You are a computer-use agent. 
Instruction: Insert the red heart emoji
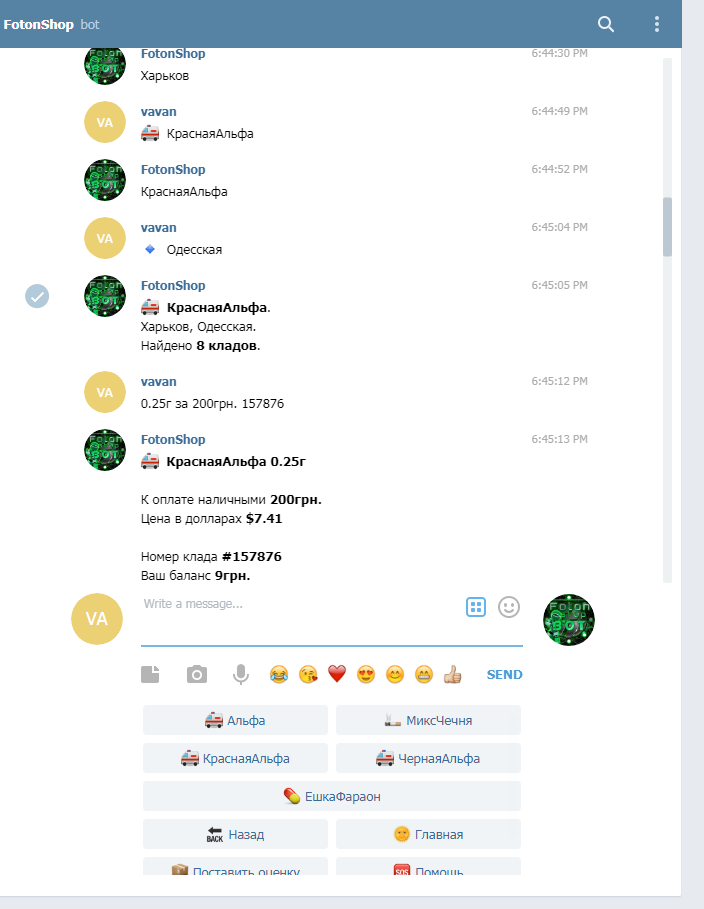(x=337, y=674)
